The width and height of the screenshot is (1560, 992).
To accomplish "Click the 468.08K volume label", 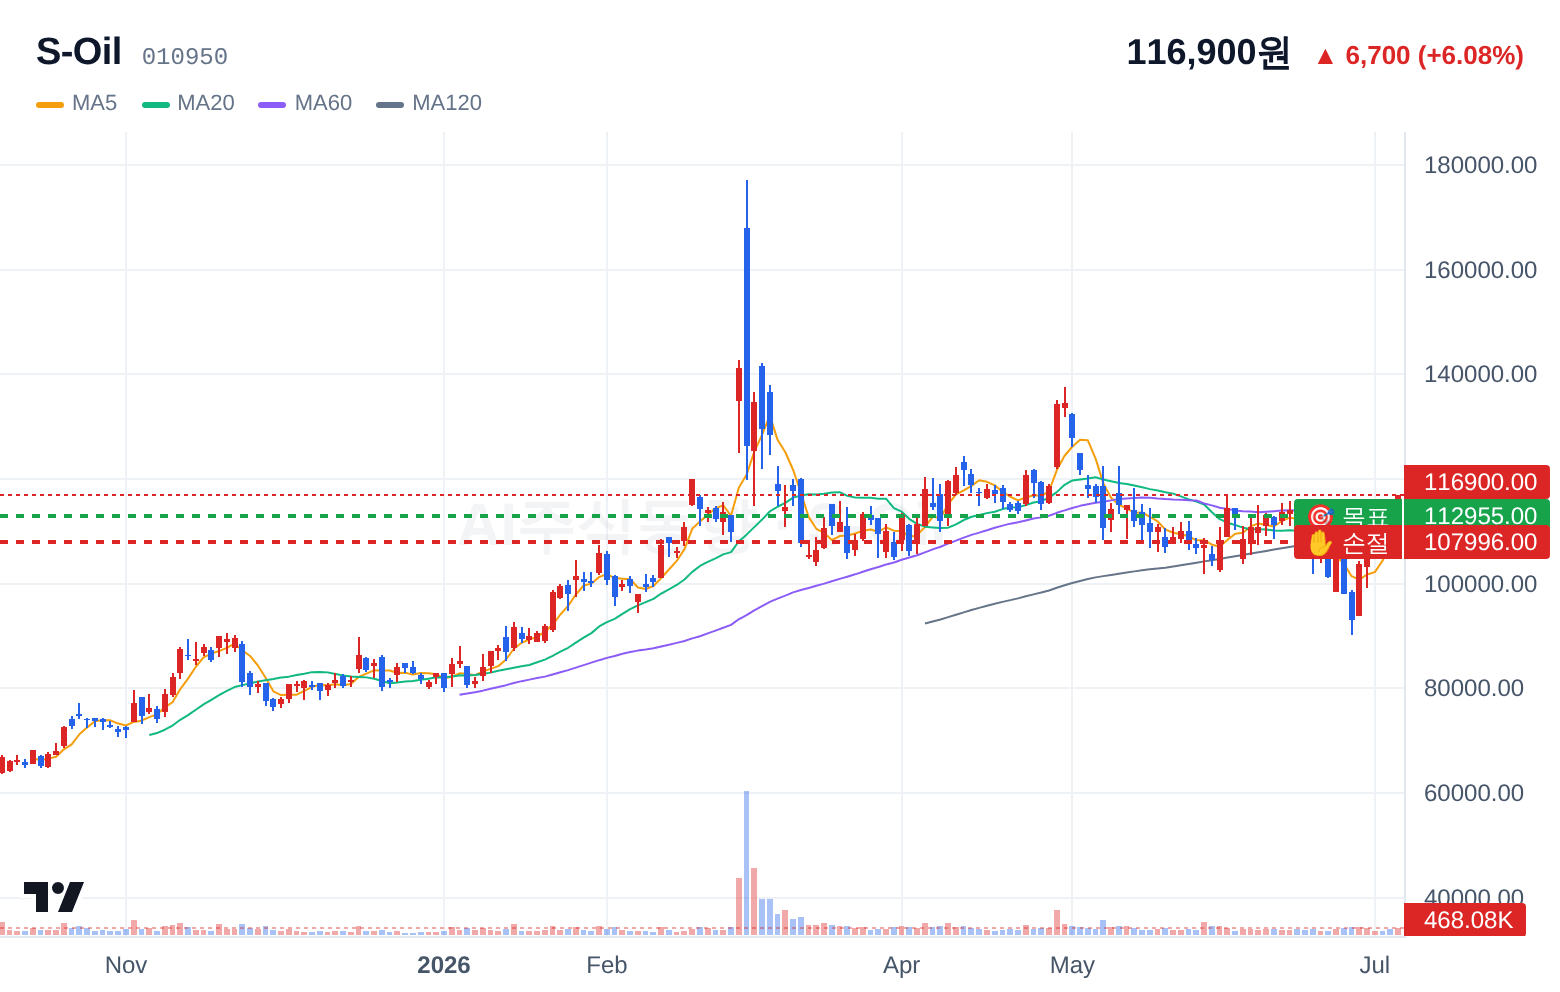I will 1465,919.
